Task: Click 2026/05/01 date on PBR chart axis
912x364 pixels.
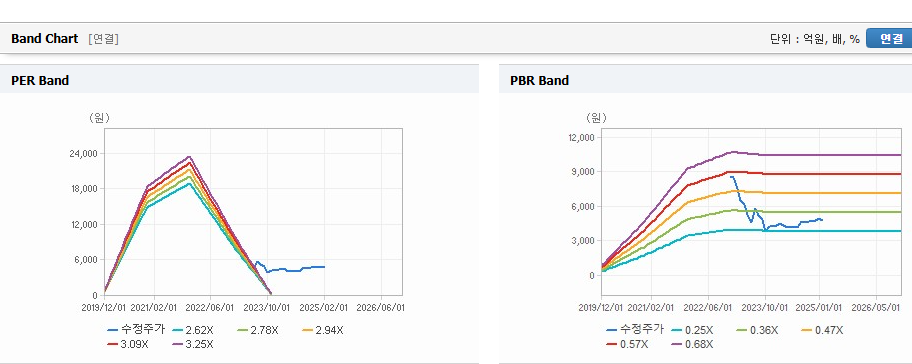Action: [877, 307]
